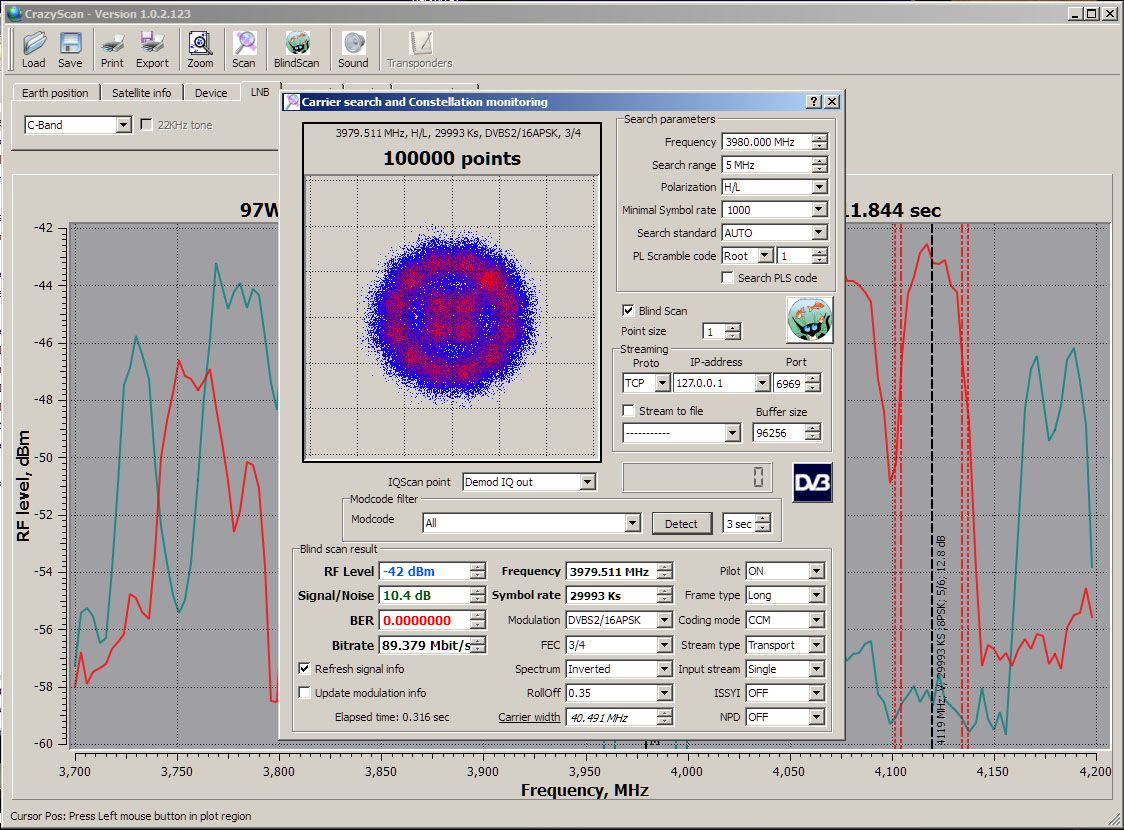Screen dimensions: 1124x830
Task: Check Update modulation info option
Action: (x=305, y=693)
